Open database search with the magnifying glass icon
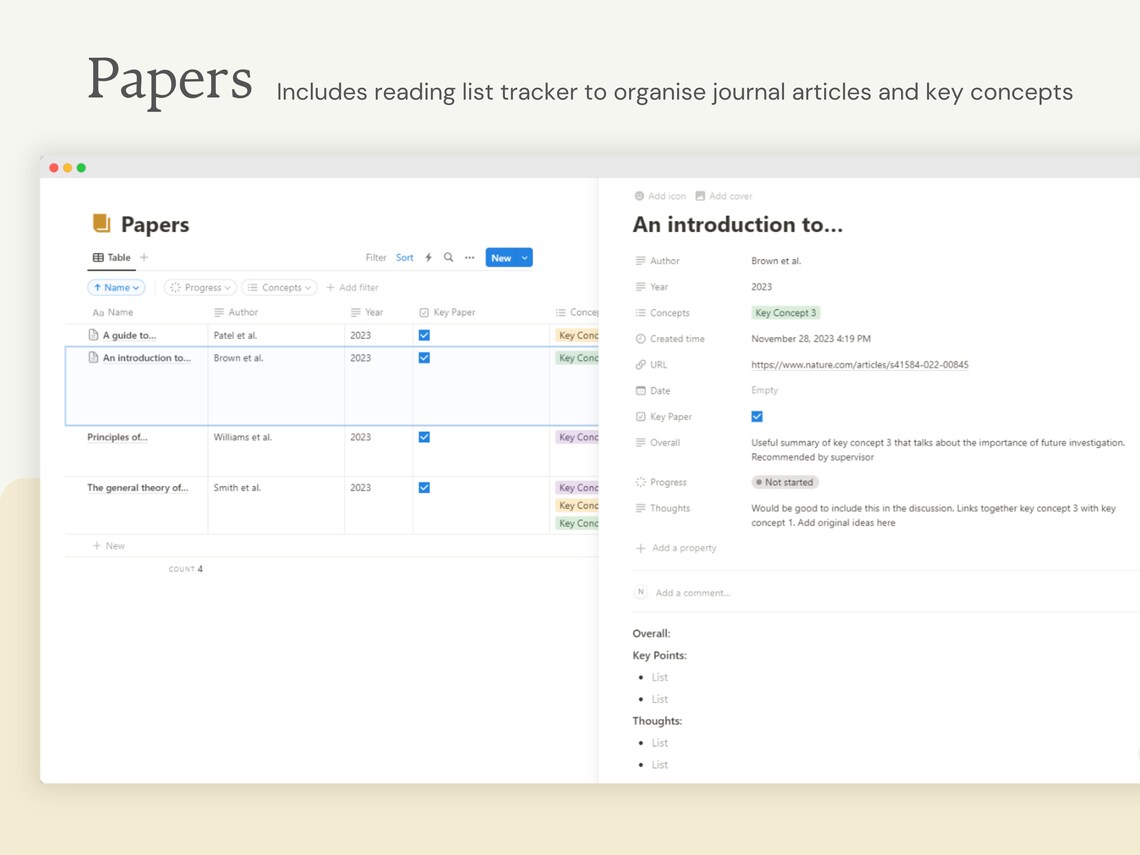 coord(448,257)
